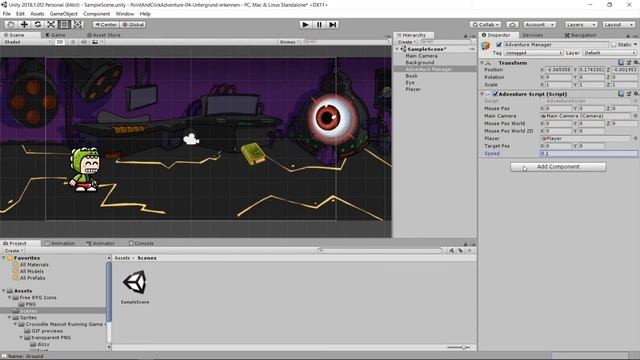Open Adventure Script help reference icon

621,94
